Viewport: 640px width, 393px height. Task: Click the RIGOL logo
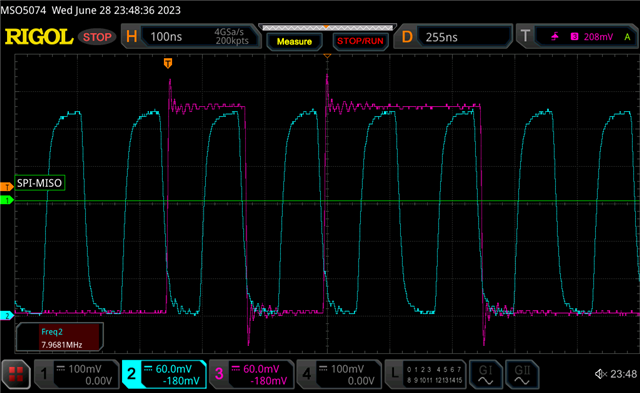[x=39, y=37]
